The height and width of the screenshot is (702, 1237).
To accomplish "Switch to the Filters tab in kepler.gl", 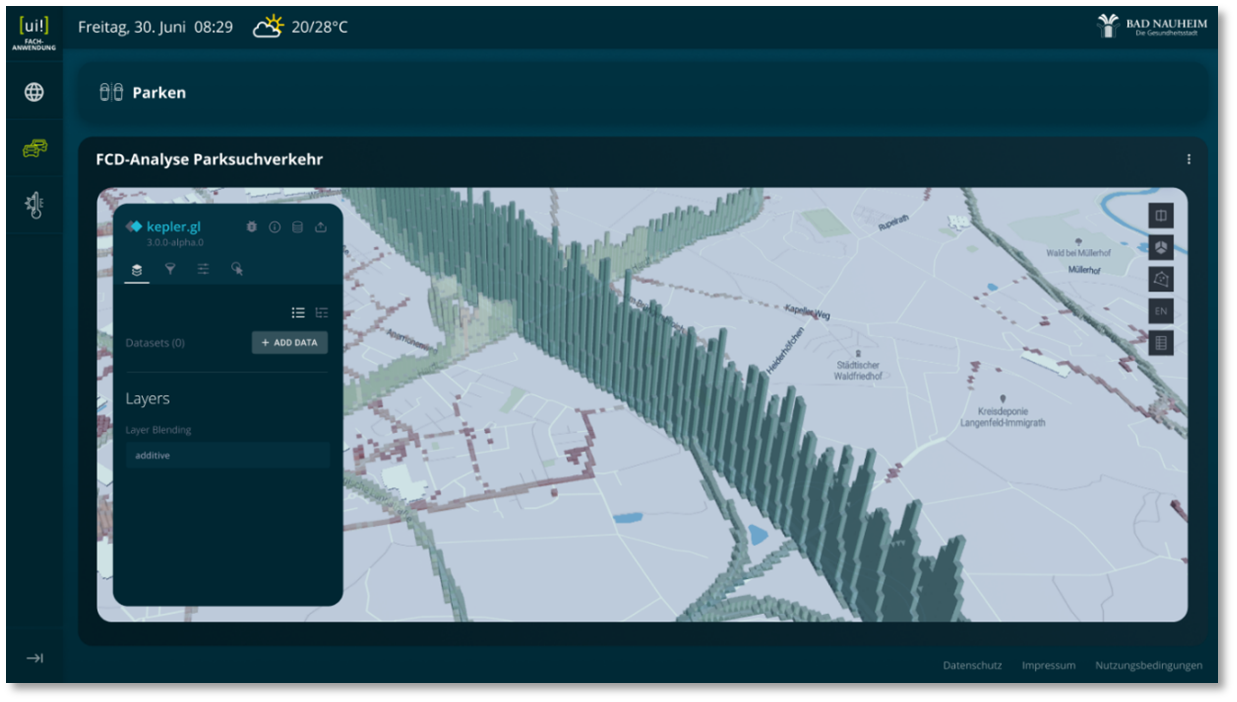I will click(170, 269).
